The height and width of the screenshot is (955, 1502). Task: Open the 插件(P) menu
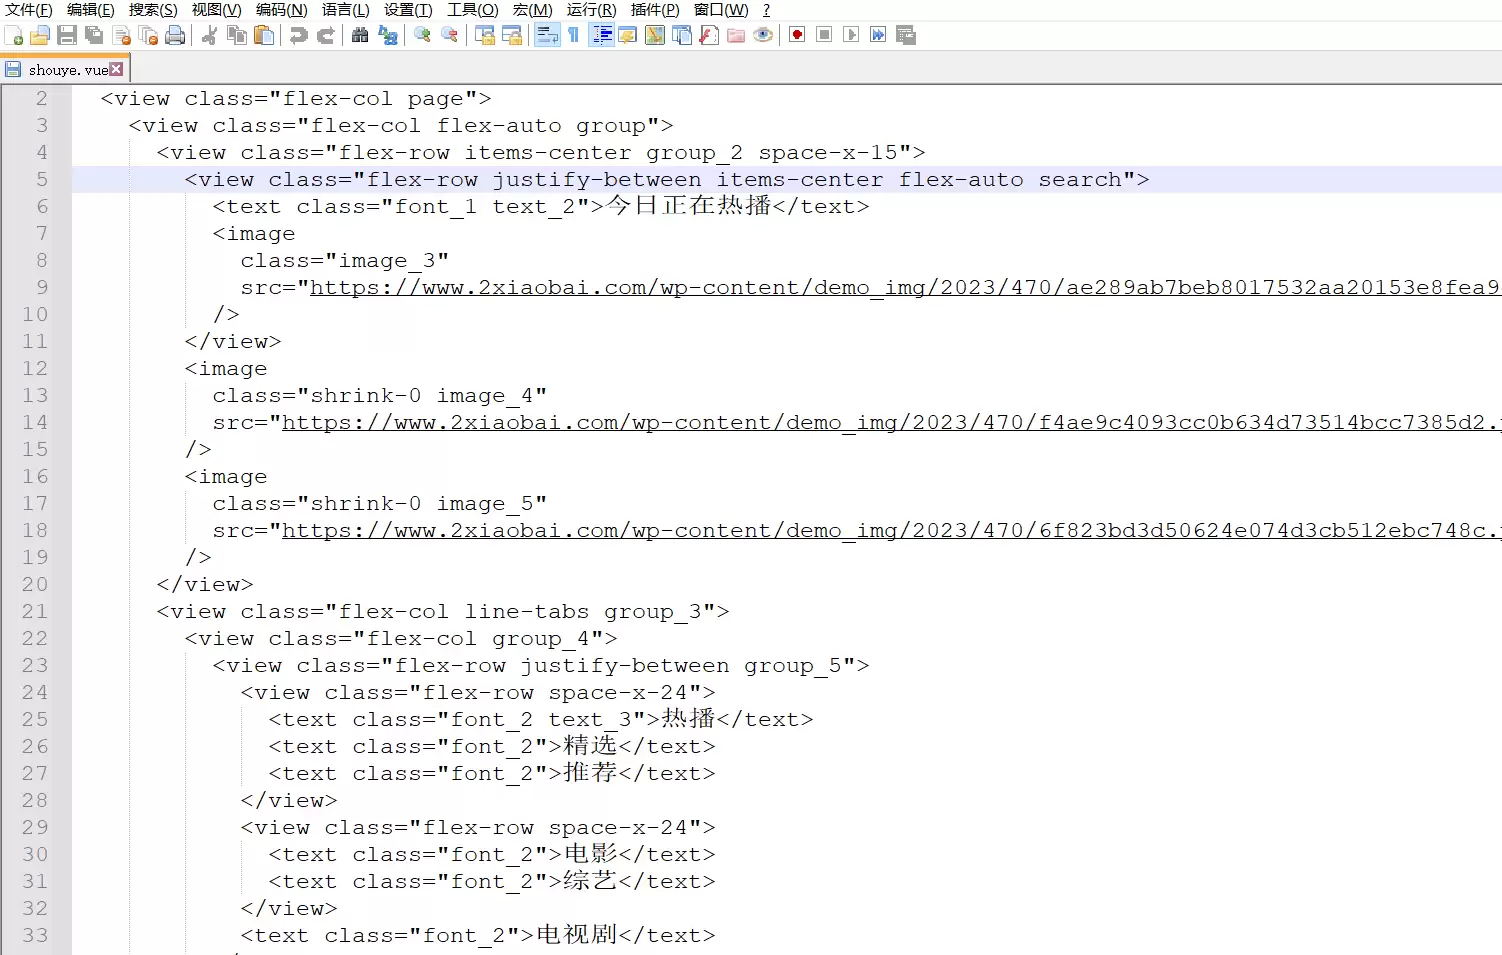(655, 10)
